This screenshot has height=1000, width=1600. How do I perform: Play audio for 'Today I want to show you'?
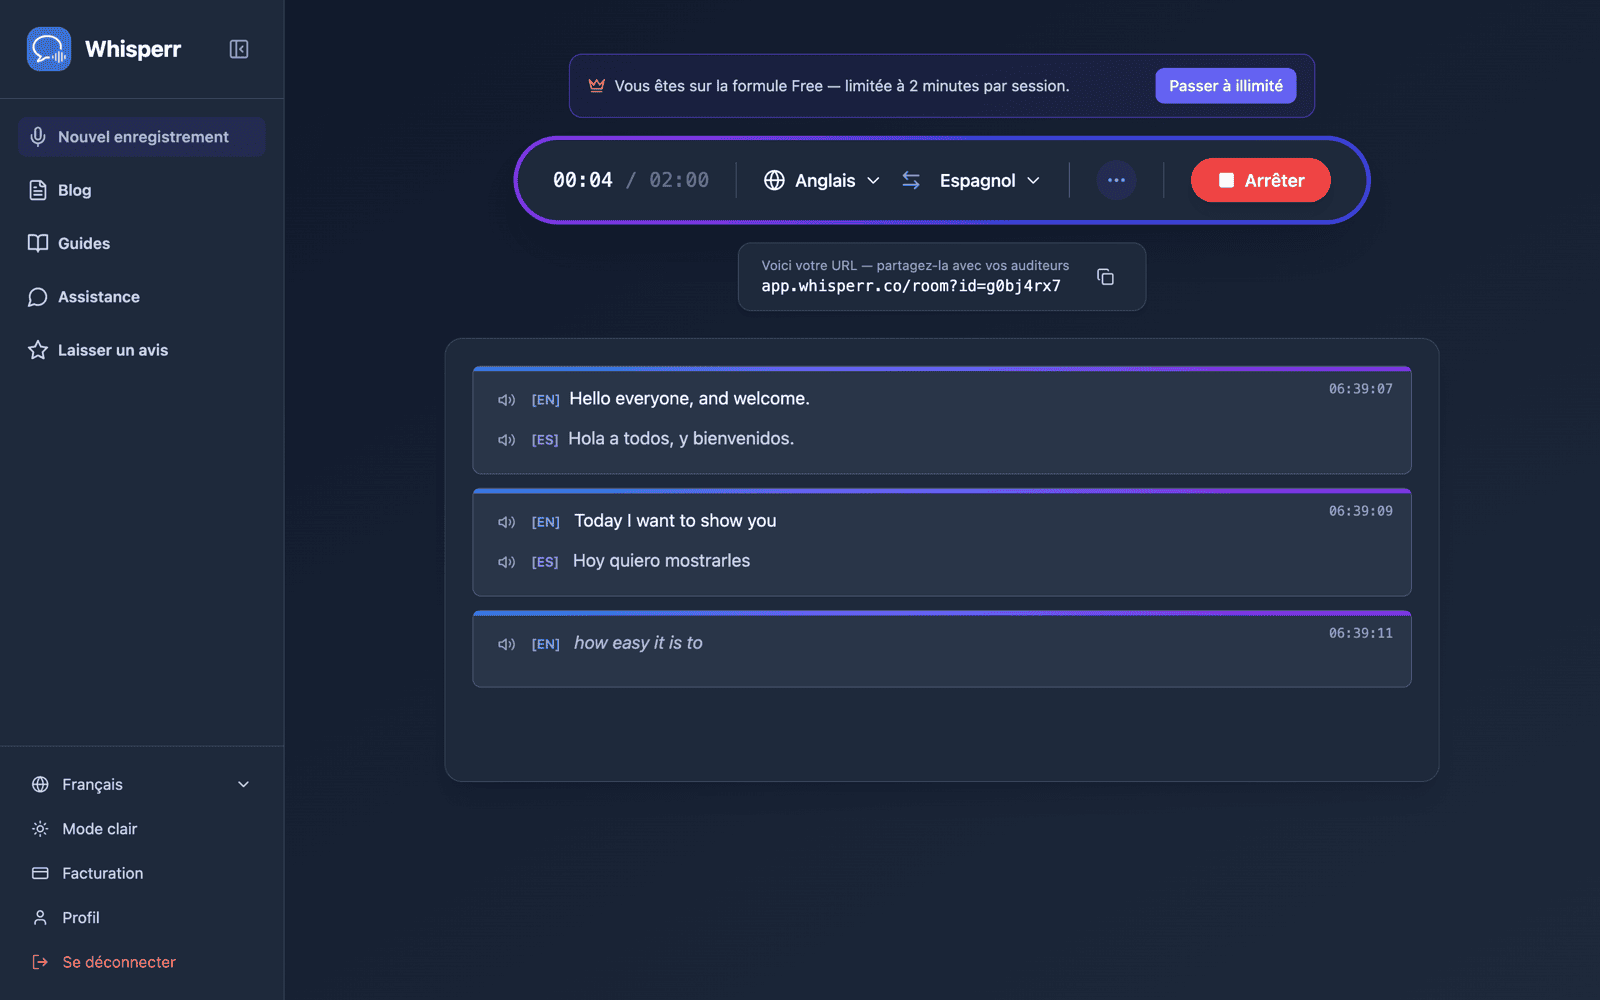[x=507, y=522]
